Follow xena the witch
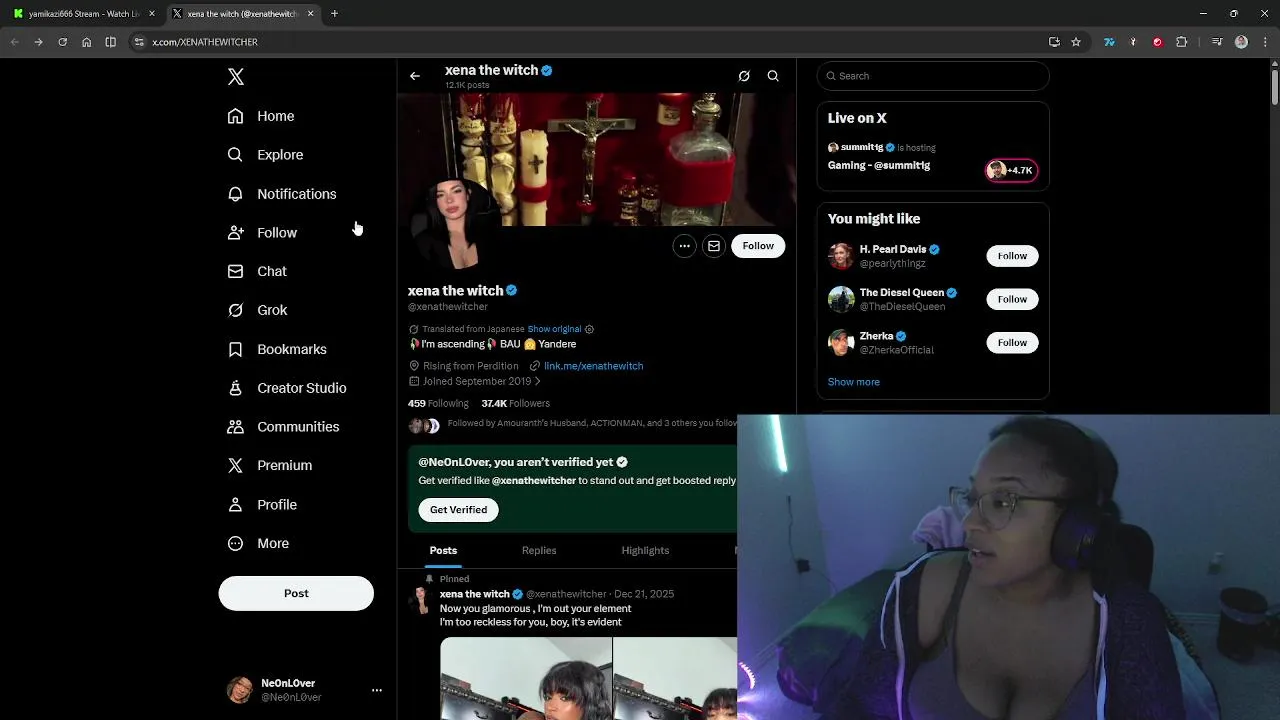1280x720 pixels. 758,246
